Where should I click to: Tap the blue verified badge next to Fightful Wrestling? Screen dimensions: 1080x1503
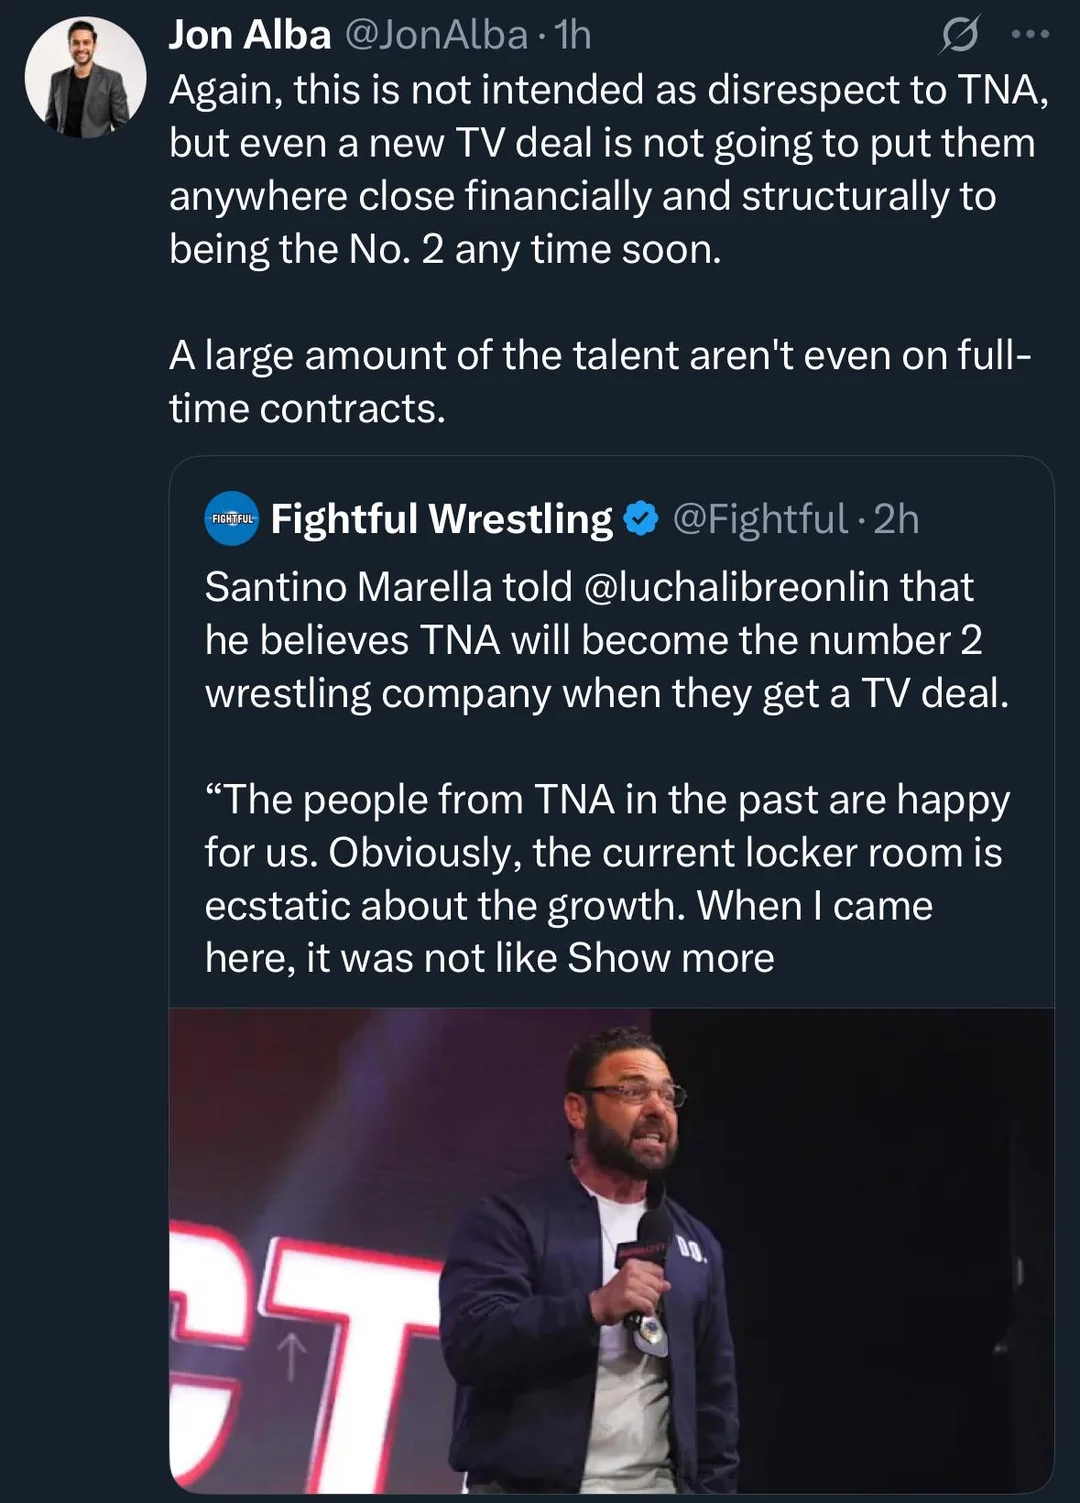click(641, 519)
